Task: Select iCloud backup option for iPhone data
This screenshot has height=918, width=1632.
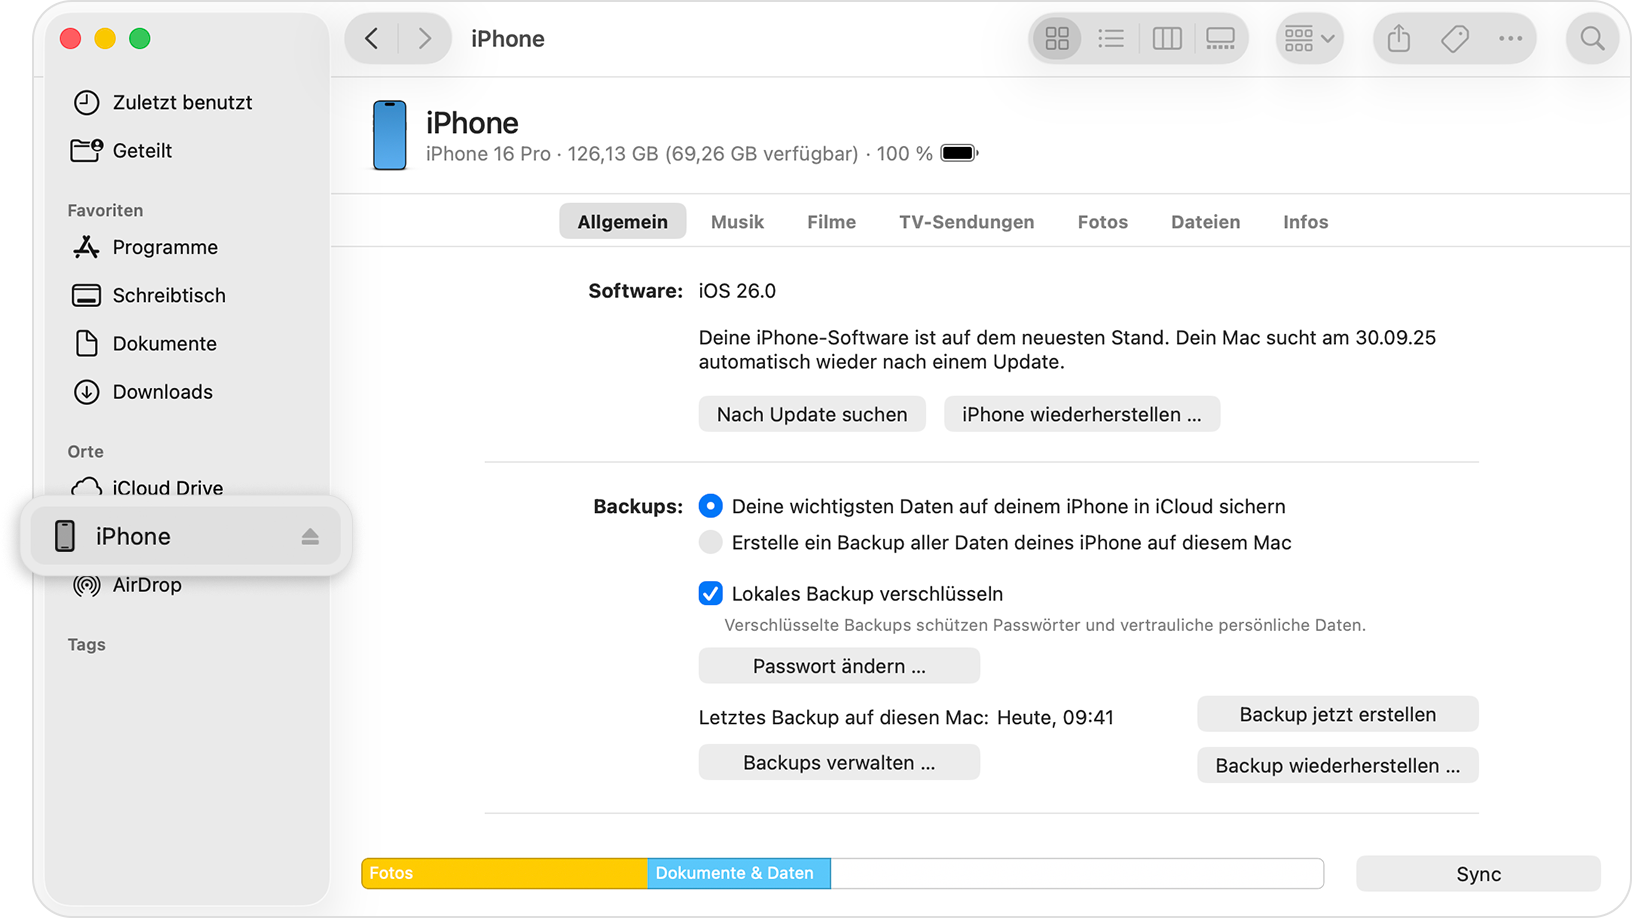Action: coord(710,506)
